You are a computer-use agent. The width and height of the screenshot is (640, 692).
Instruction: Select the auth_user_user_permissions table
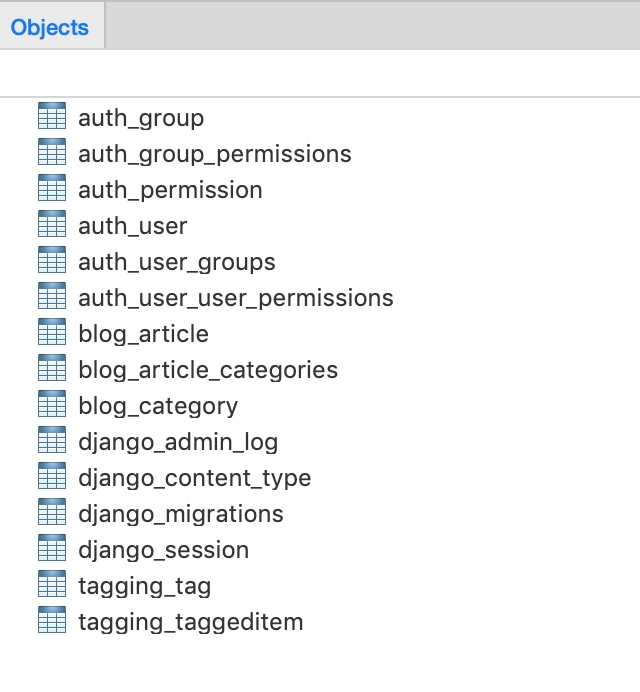[x=236, y=298]
